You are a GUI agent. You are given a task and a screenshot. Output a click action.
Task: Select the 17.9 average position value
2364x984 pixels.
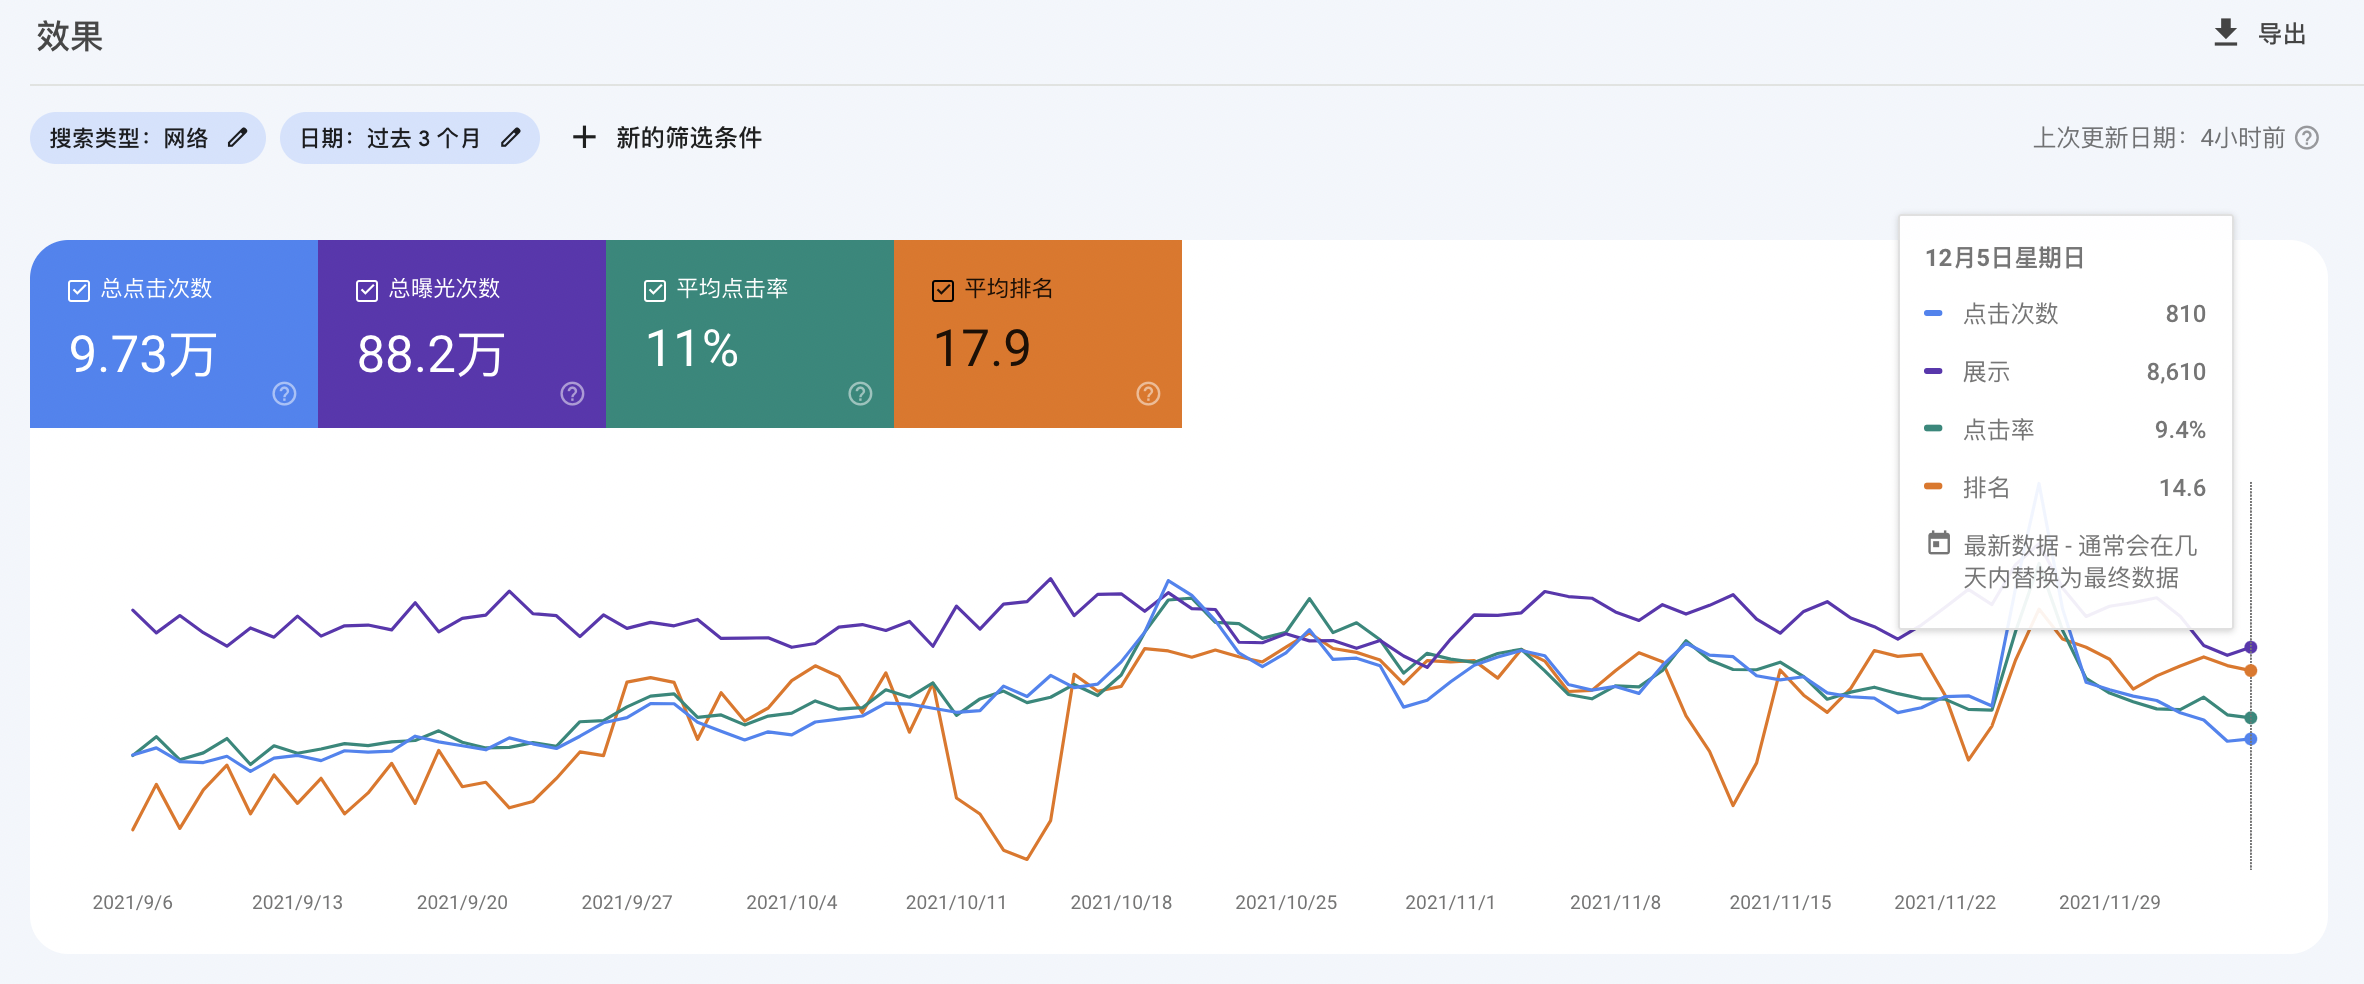(982, 349)
